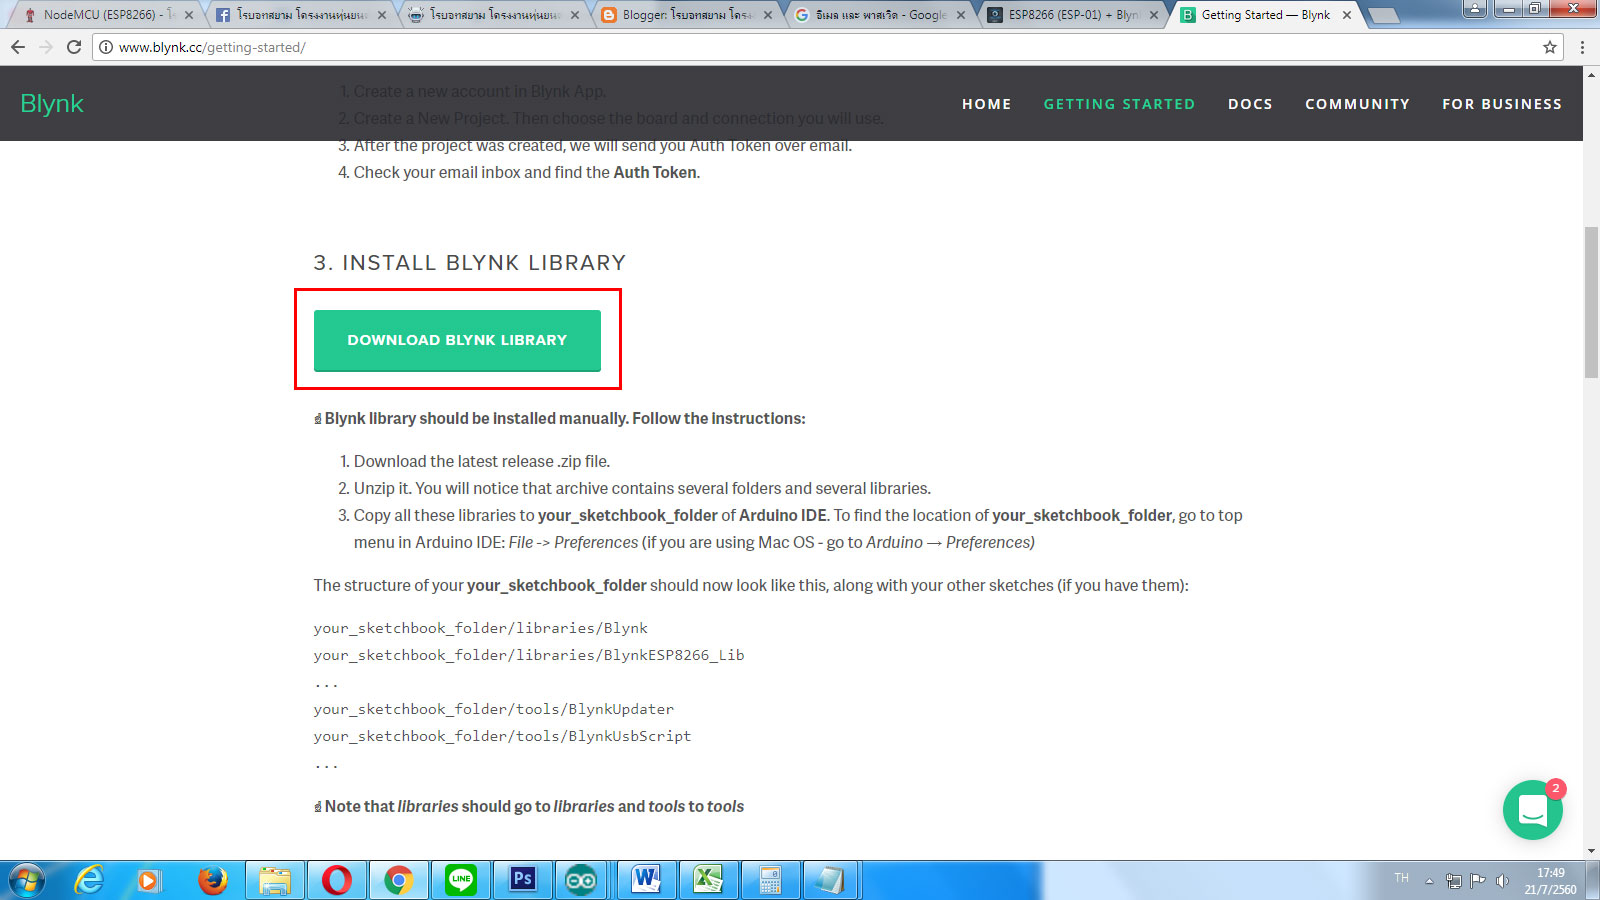Open FOR BUSINESS nav link
Screen dimensions: 1600x900
tap(1502, 104)
